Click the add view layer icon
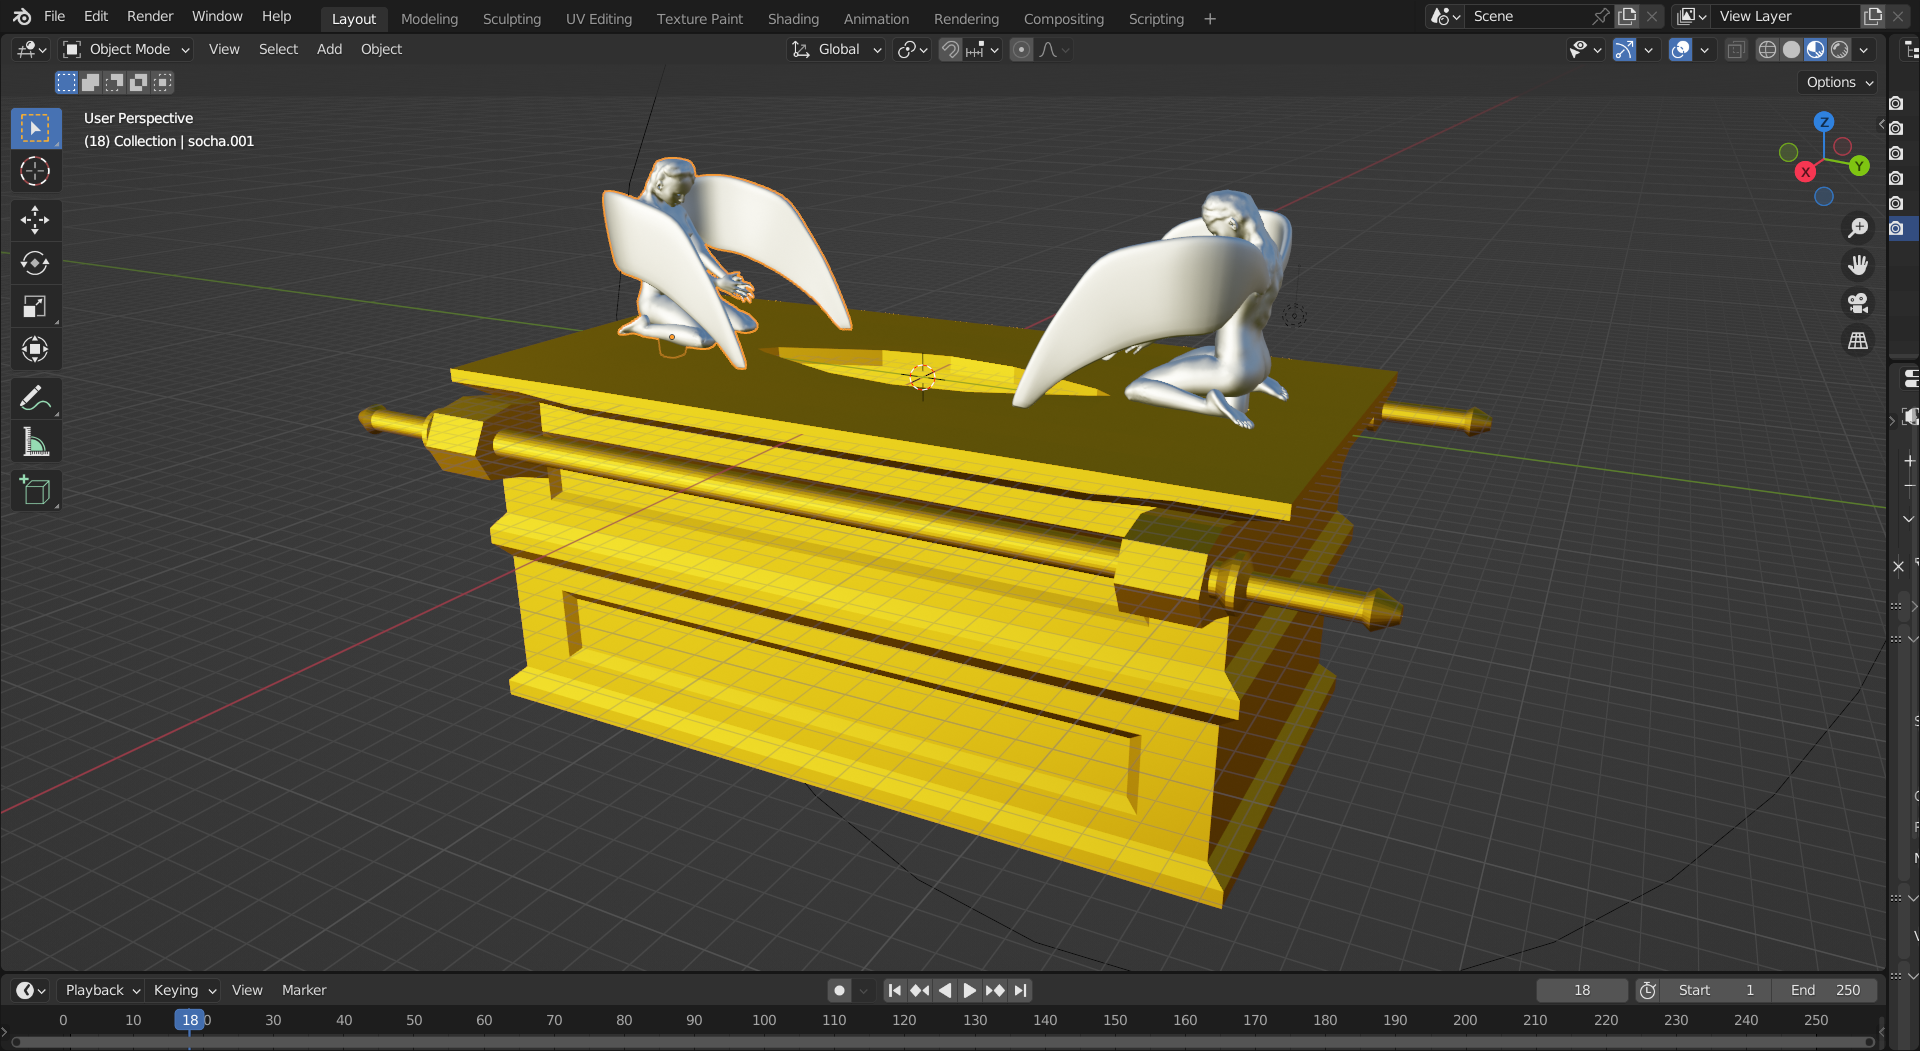The height and width of the screenshot is (1051, 1920). (1873, 16)
